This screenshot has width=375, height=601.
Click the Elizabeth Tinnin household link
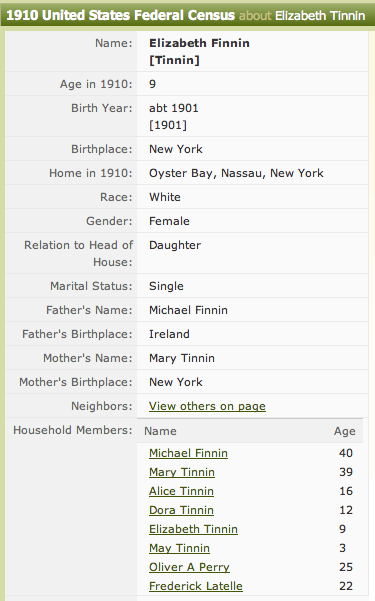pos(193,529)
